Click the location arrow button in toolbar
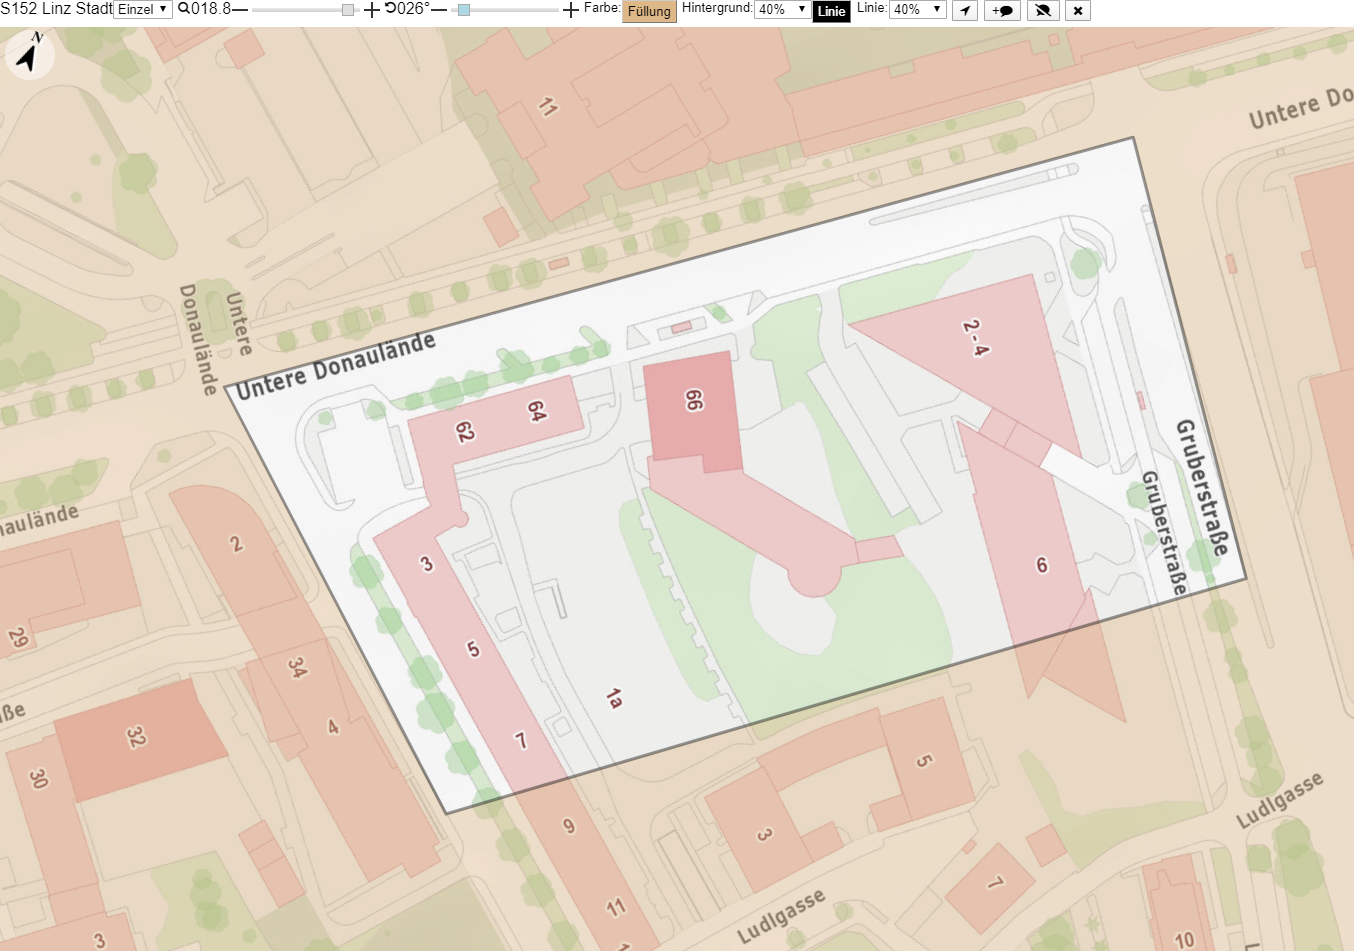The width and height of the screenshot is (1354, 951). tap(964, 11)
